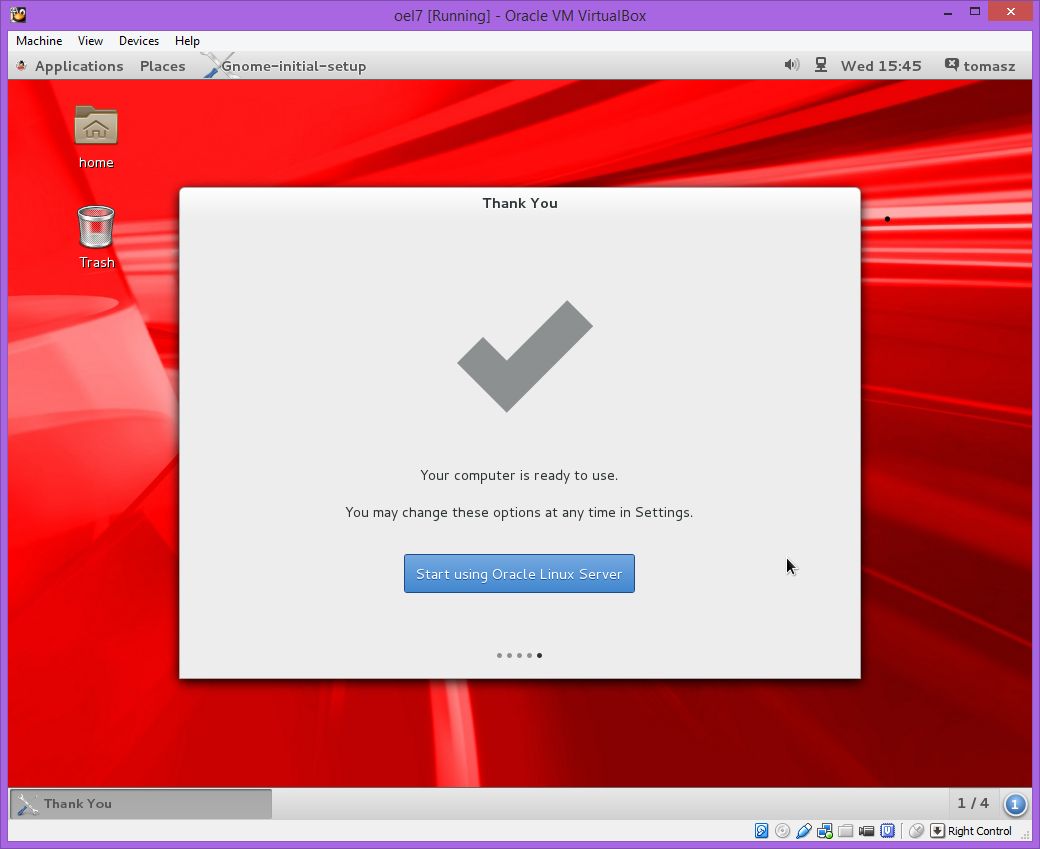Click the VirtualBox window title icon

(18, 14)
